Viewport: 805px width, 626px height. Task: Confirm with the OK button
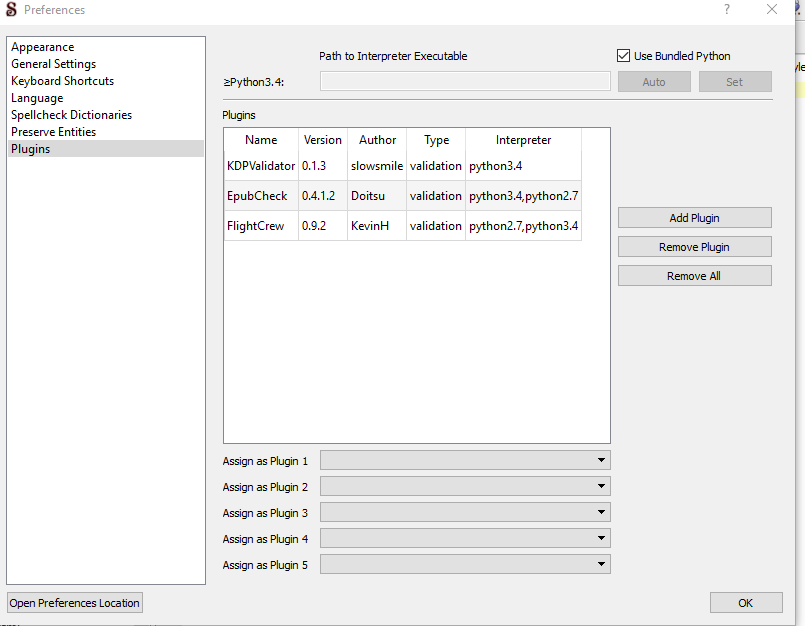click(746, 602)
